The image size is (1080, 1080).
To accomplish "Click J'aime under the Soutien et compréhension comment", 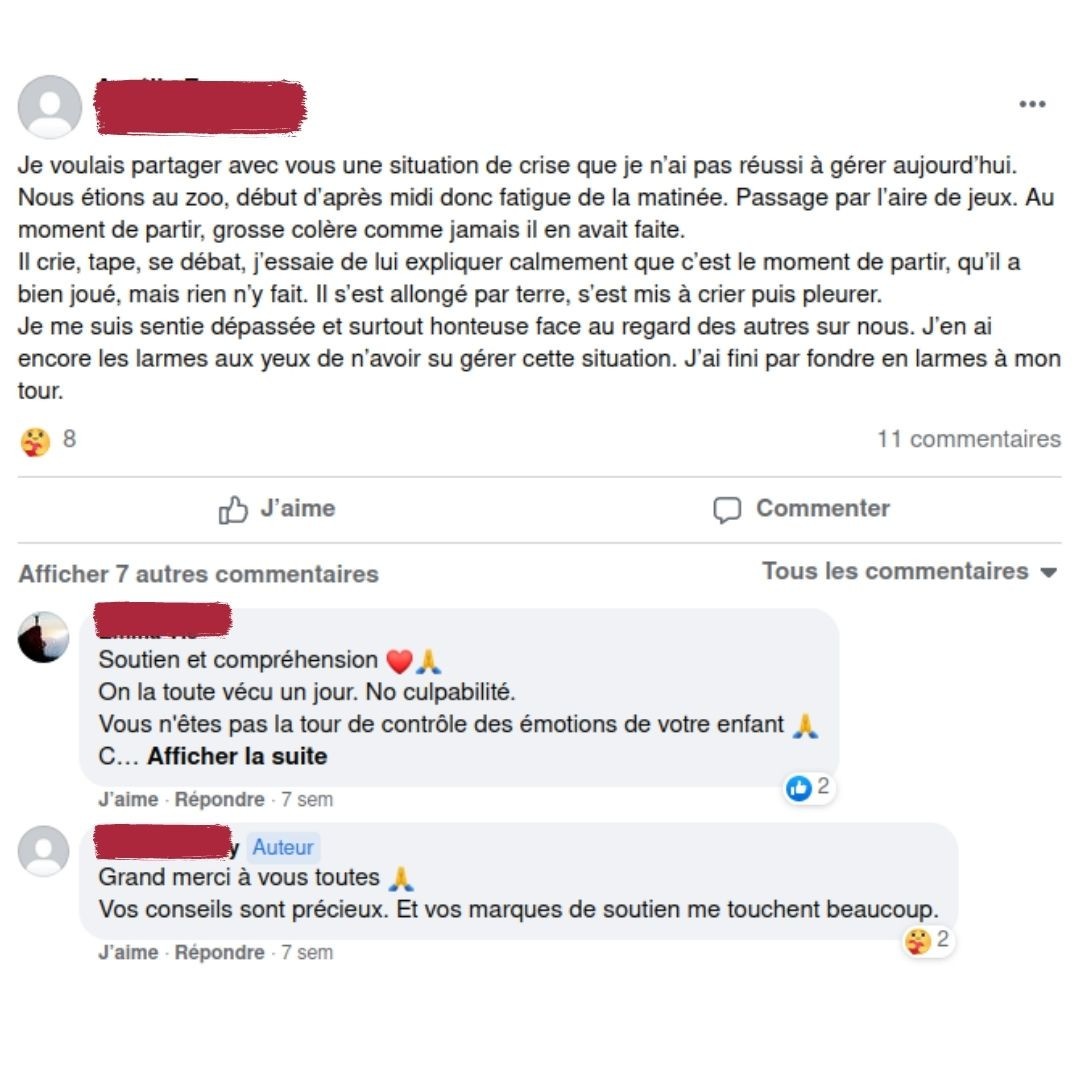I will (x=128, y=799).
